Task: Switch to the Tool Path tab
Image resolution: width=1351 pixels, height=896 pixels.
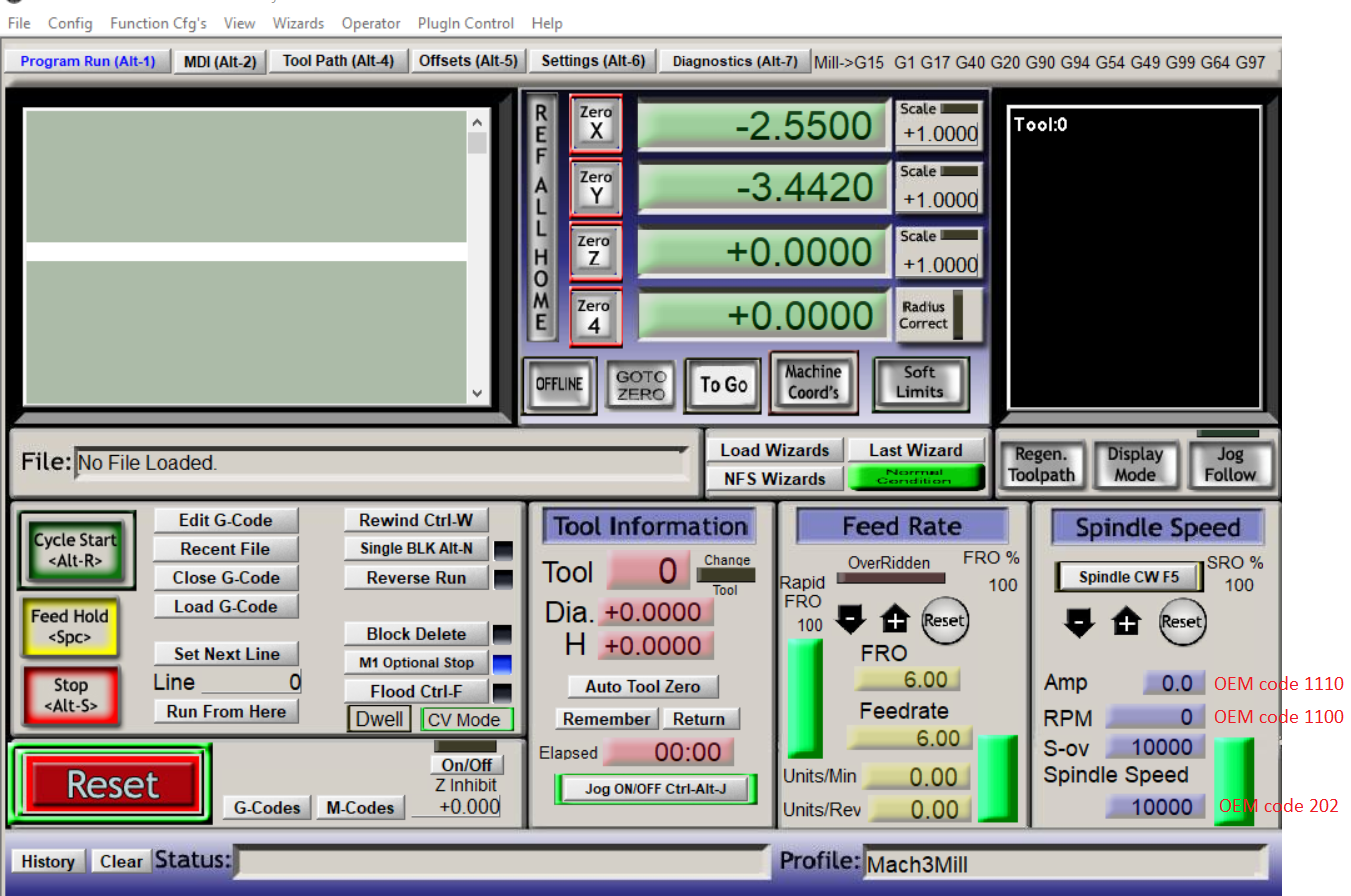Action: [339, 61]
